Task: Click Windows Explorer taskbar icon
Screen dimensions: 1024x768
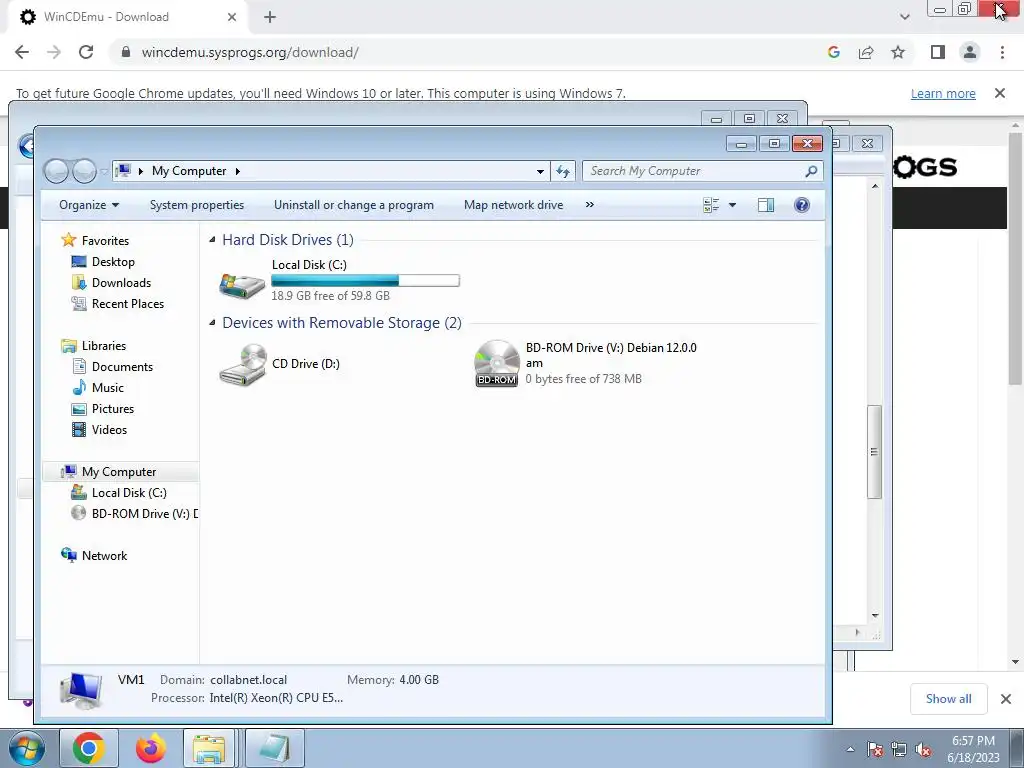Action: pos(209,748)
